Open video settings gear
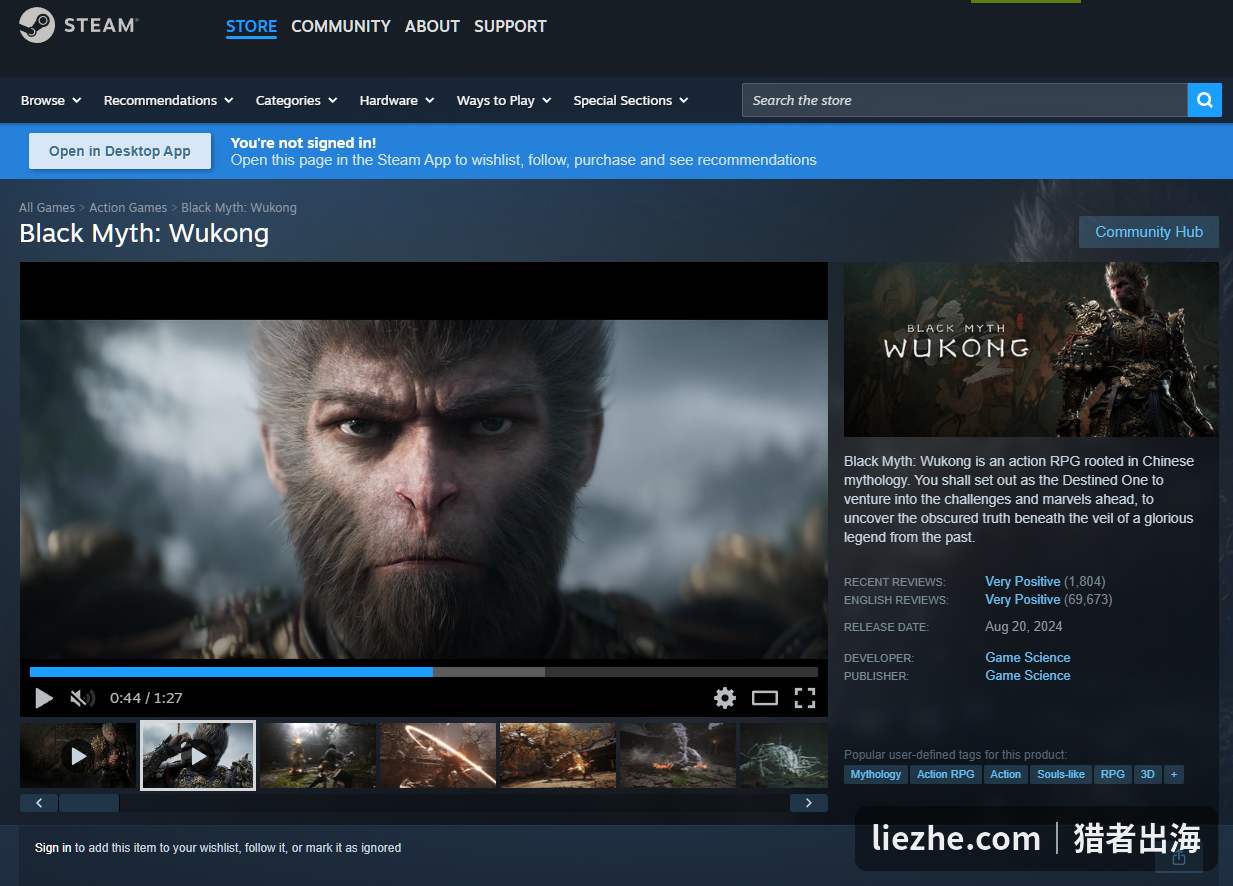The image size is (1233, 886). 725,698
